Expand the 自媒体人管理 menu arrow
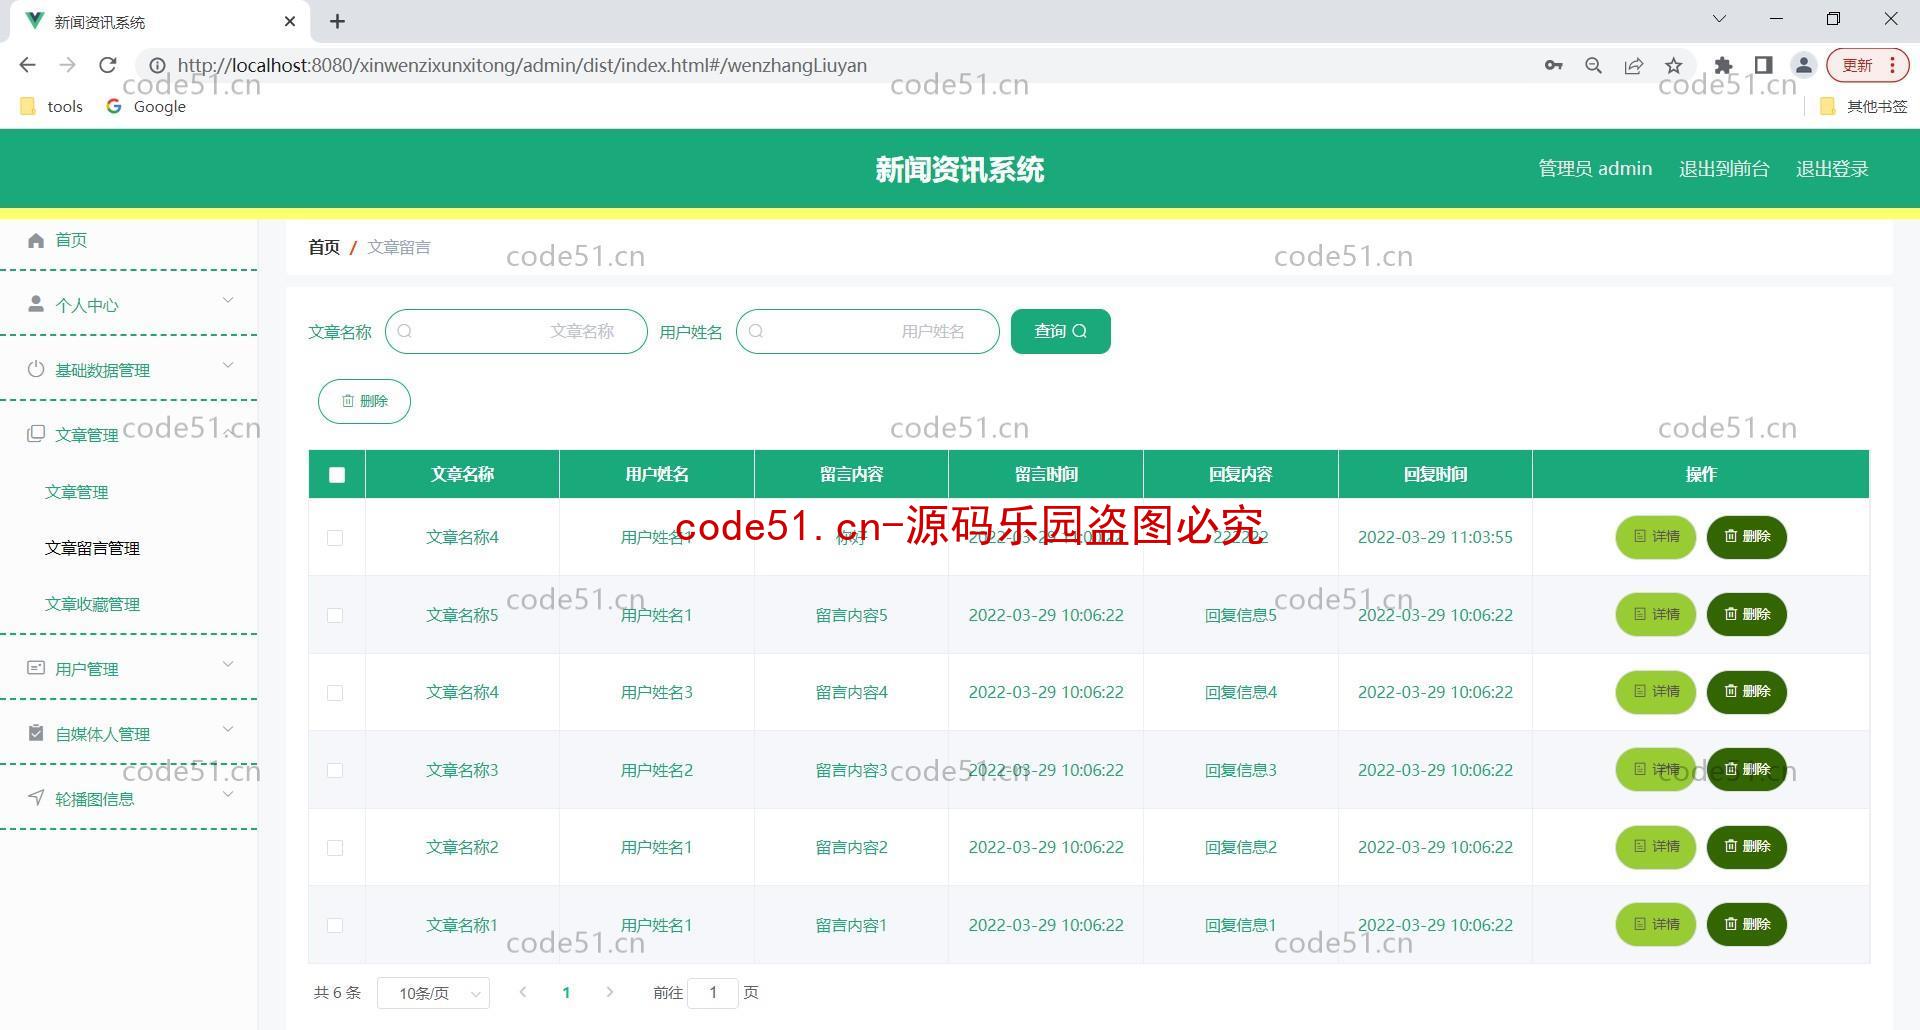Image resolution: width=1920 pixels, height=1030 pixels. point(228,729)
